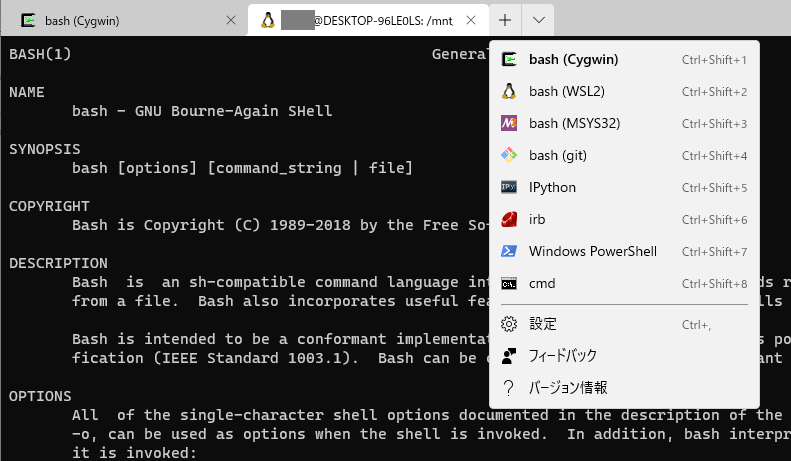The width and height of the screenshot is (791, 461).
Task: Start a bash (git) session
Action: 624,155
